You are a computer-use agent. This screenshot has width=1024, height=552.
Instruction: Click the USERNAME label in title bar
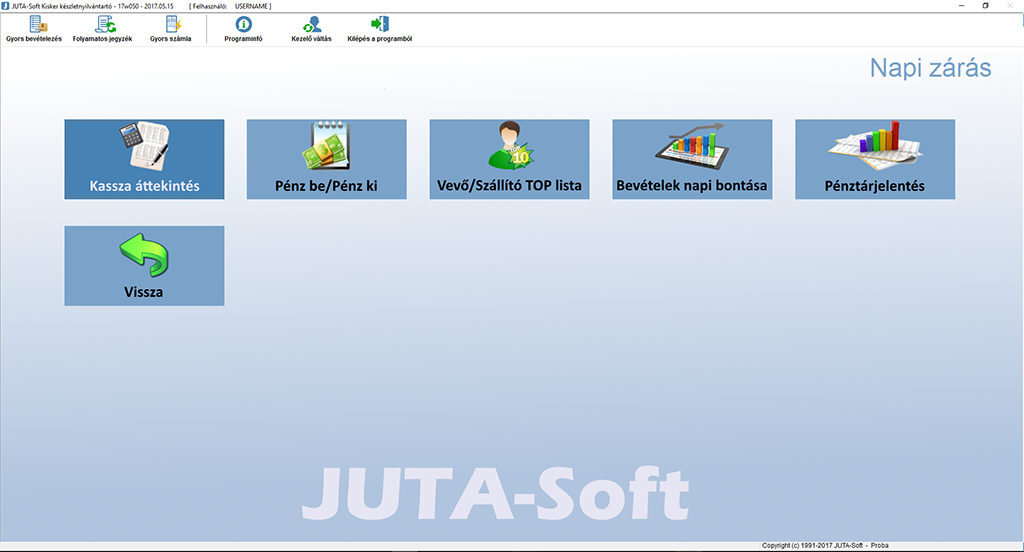pyautogui.click(x=251, y=6)
